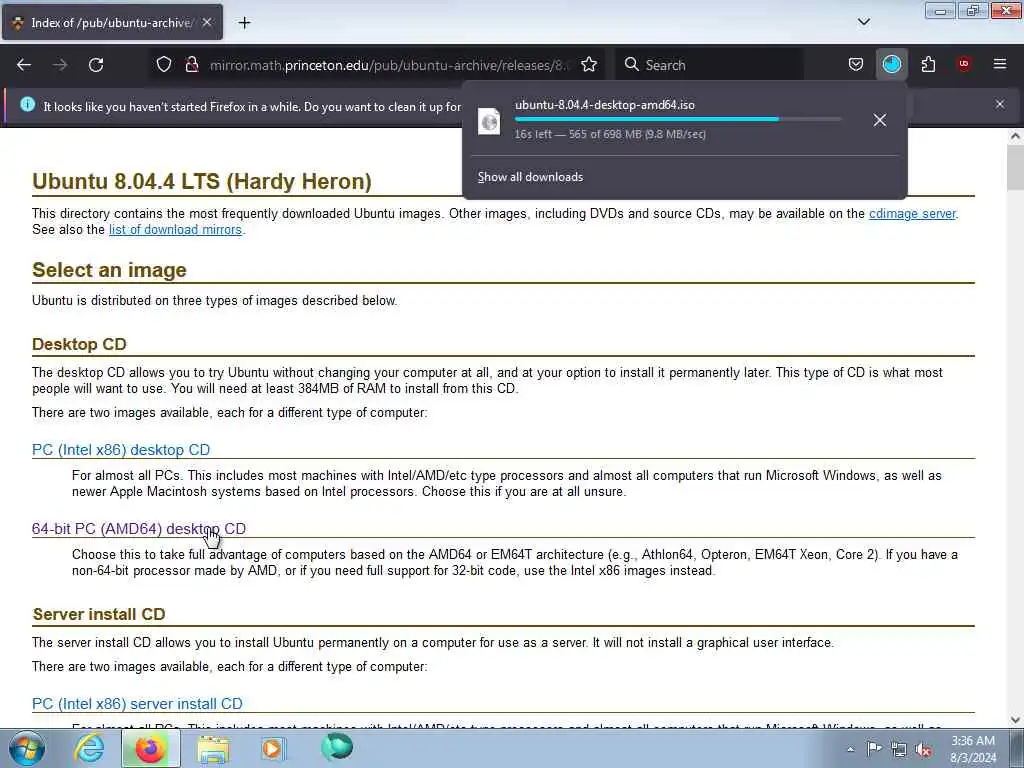Open the Windows Start menu
The image size is (1024, 768).
[x=27, y=749]
